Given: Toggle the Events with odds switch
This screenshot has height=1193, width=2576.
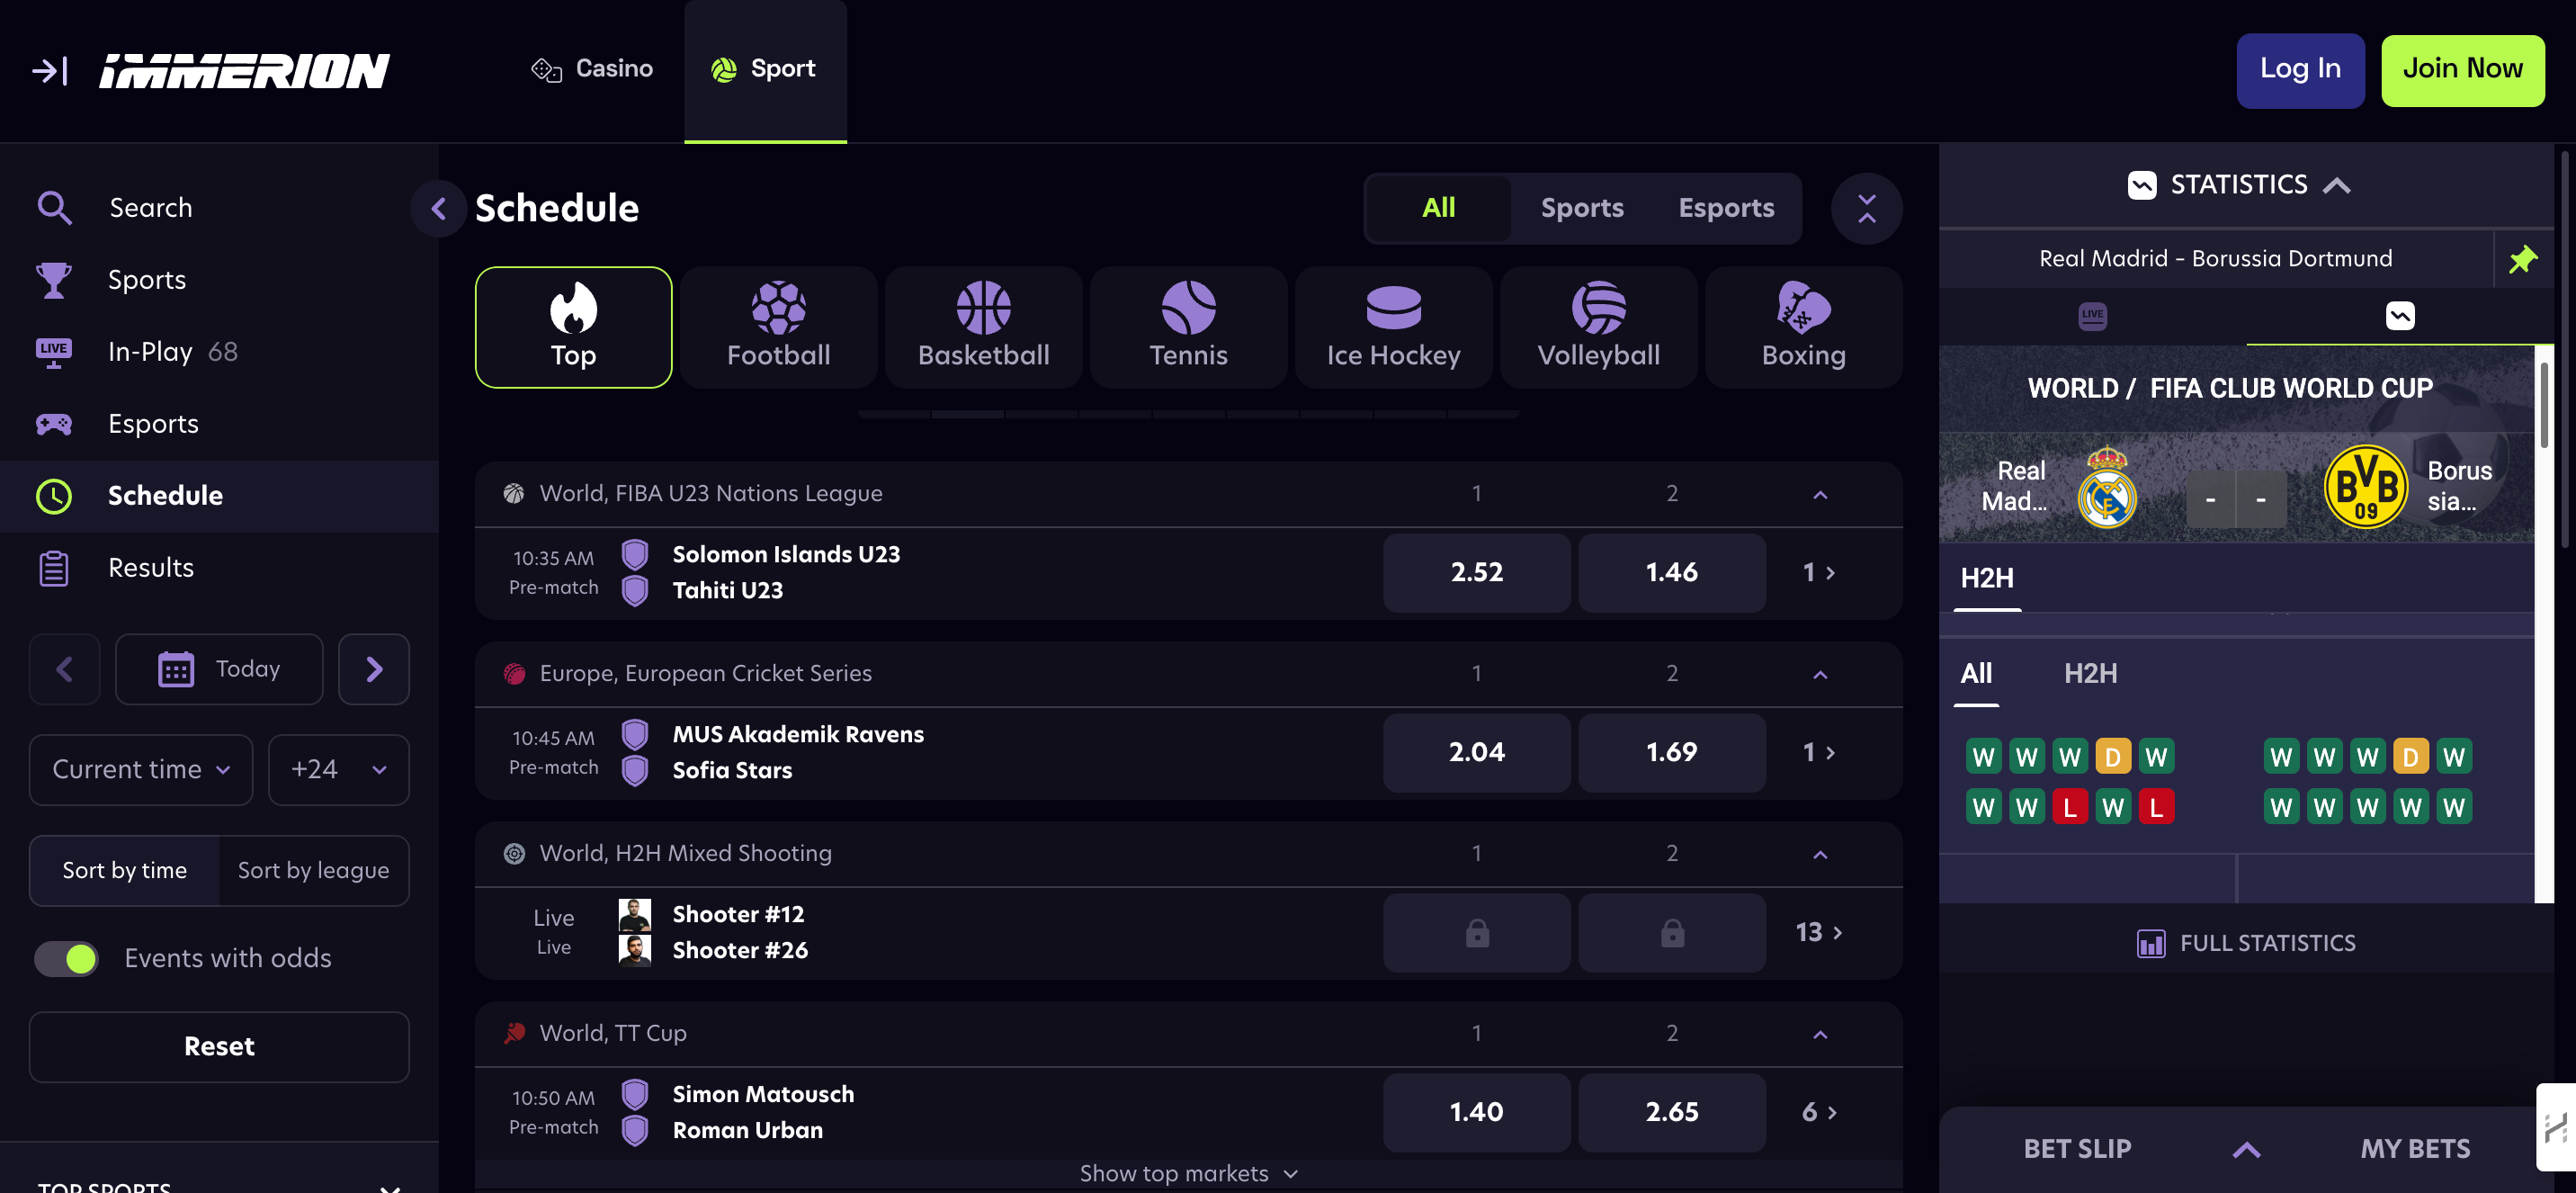Looking at the screenshot, I should pos(66,958).
